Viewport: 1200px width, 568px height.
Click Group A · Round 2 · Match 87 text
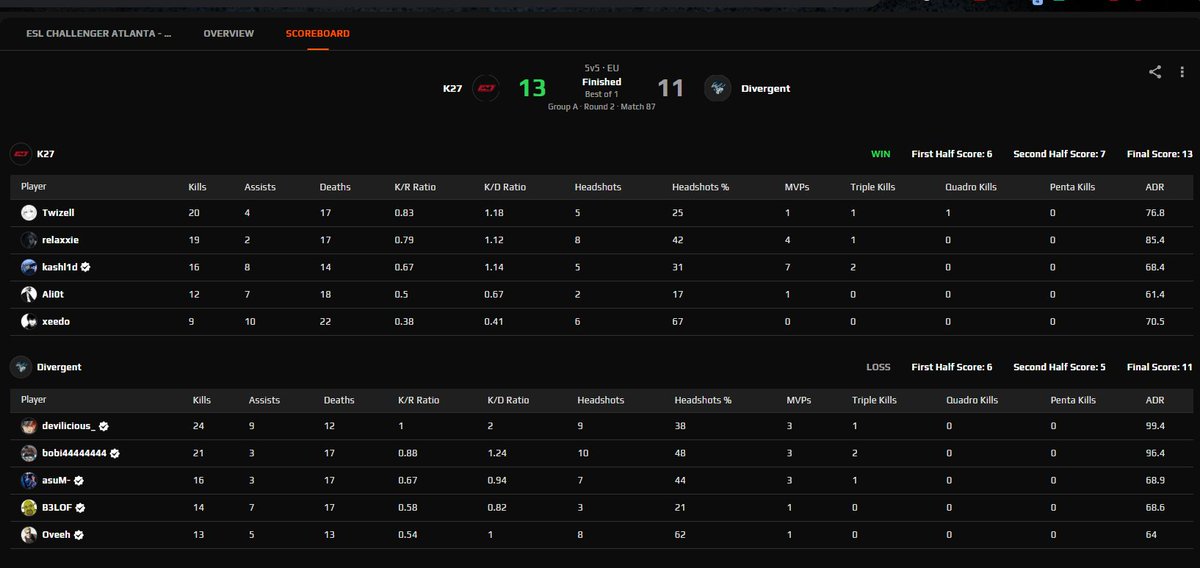602,106
